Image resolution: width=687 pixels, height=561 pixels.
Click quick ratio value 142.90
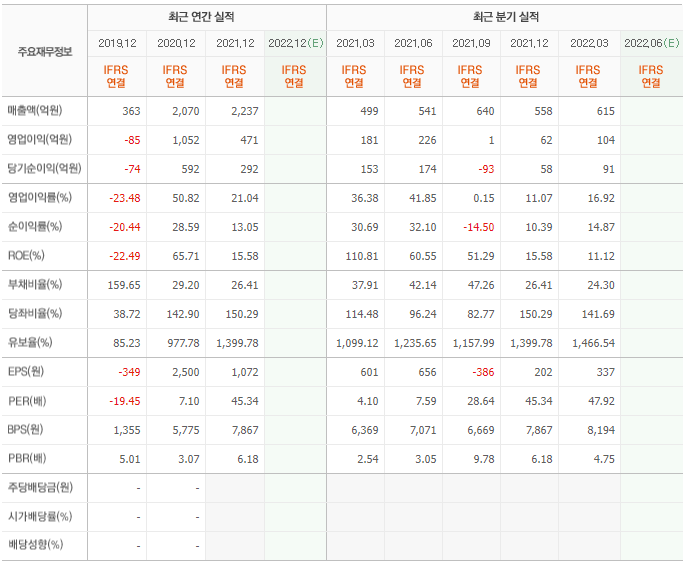pos(183,314)
